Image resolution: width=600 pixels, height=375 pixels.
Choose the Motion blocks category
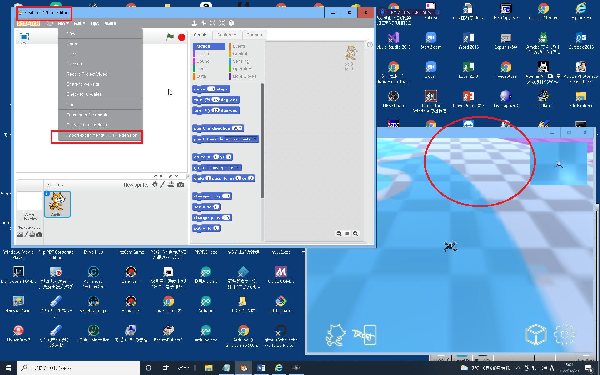pos(209,46)
